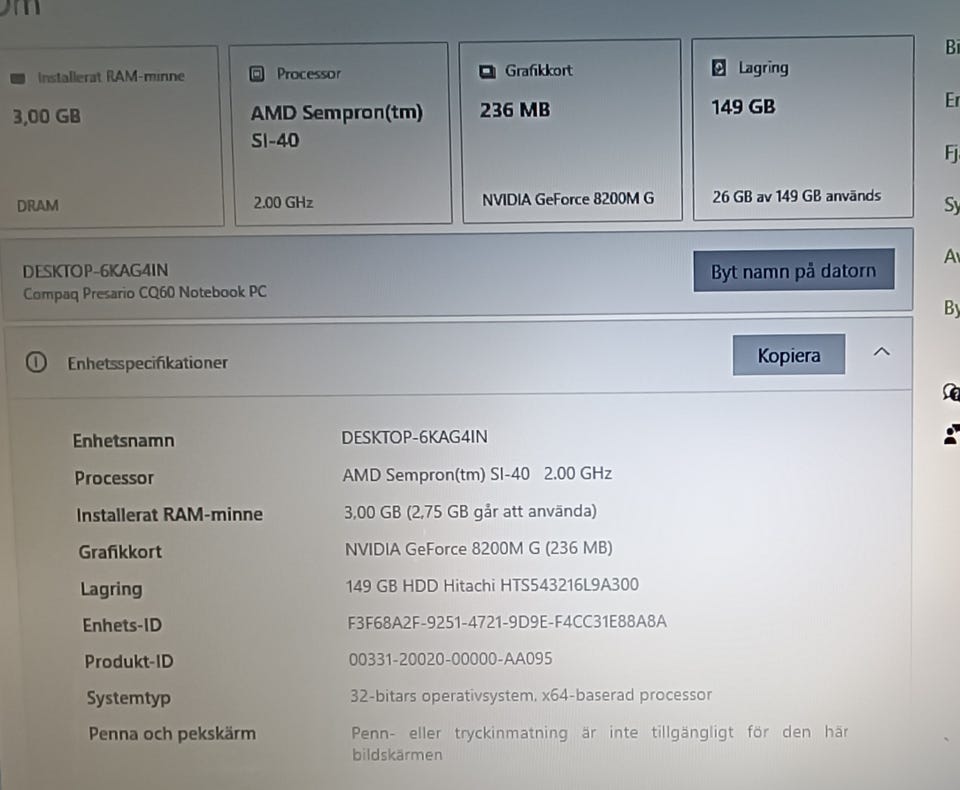Select the Processor value AMD Sempron SI-40
Viewport: 960px width, 790px height.
(x=477, y=474)
